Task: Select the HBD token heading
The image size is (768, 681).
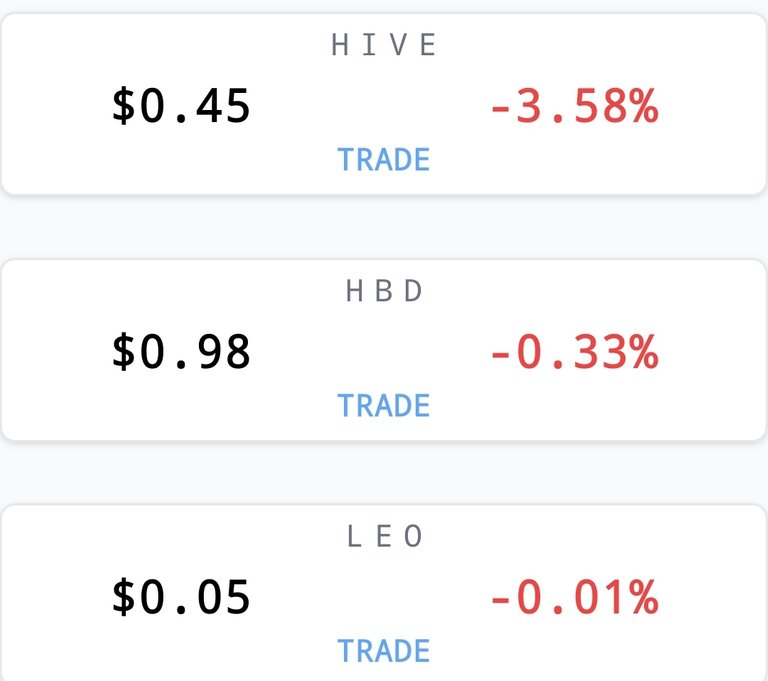Action: click(384, 291)
